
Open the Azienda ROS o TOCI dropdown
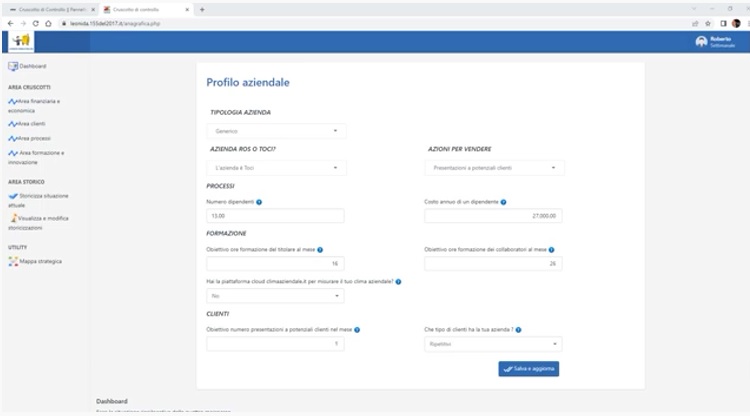coord(276,168)
